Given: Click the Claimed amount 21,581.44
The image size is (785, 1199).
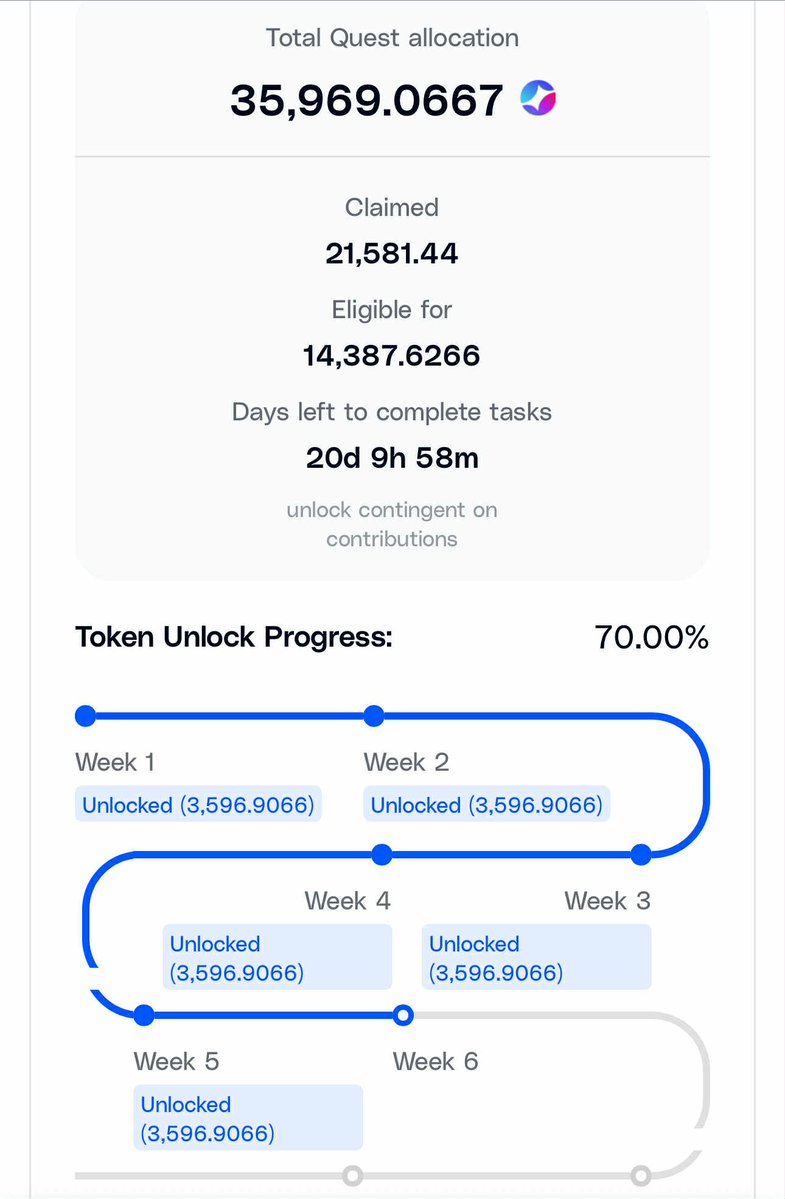Looking at the screenshot, I should pos(392,254).
